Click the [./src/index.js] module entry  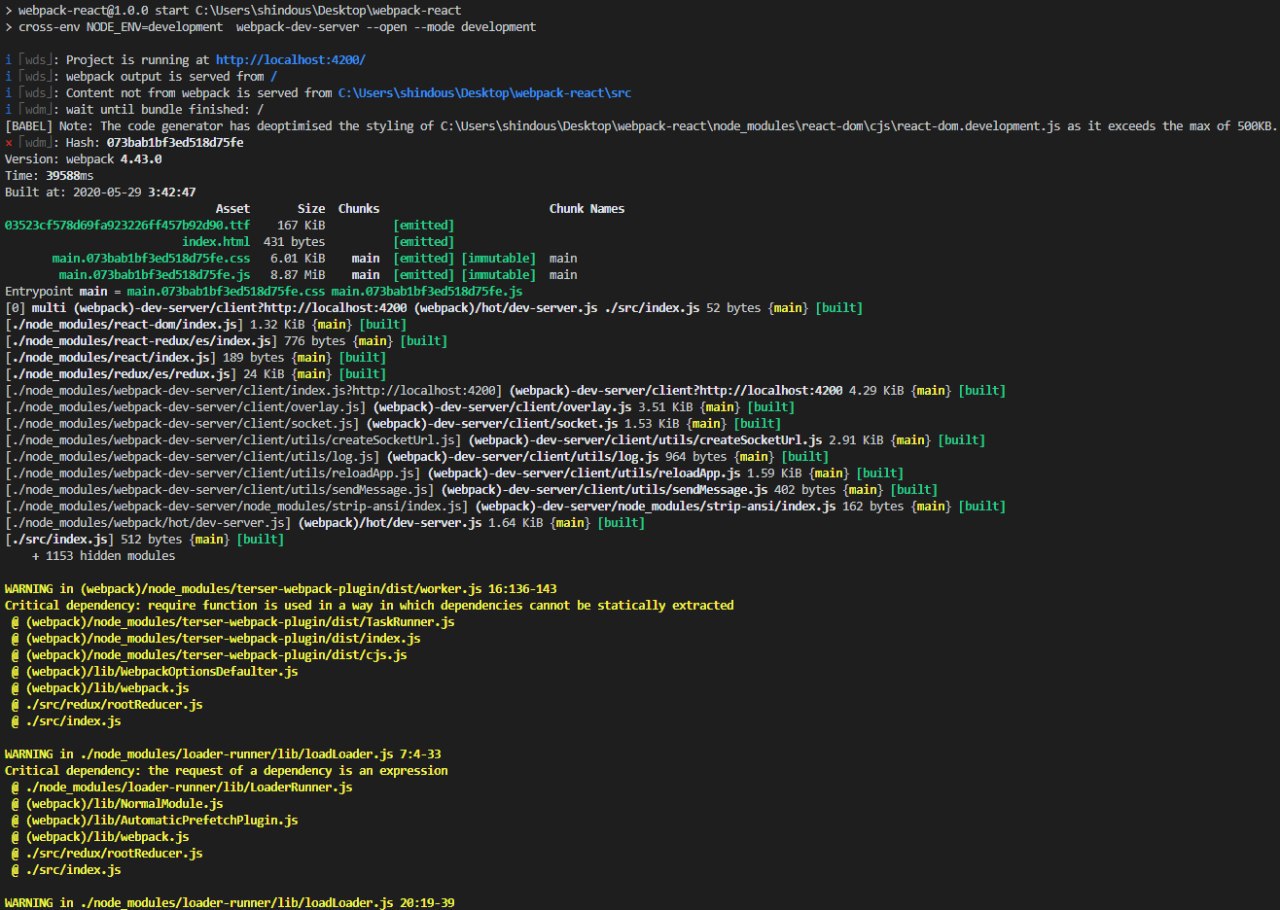(x=144, y=540)
